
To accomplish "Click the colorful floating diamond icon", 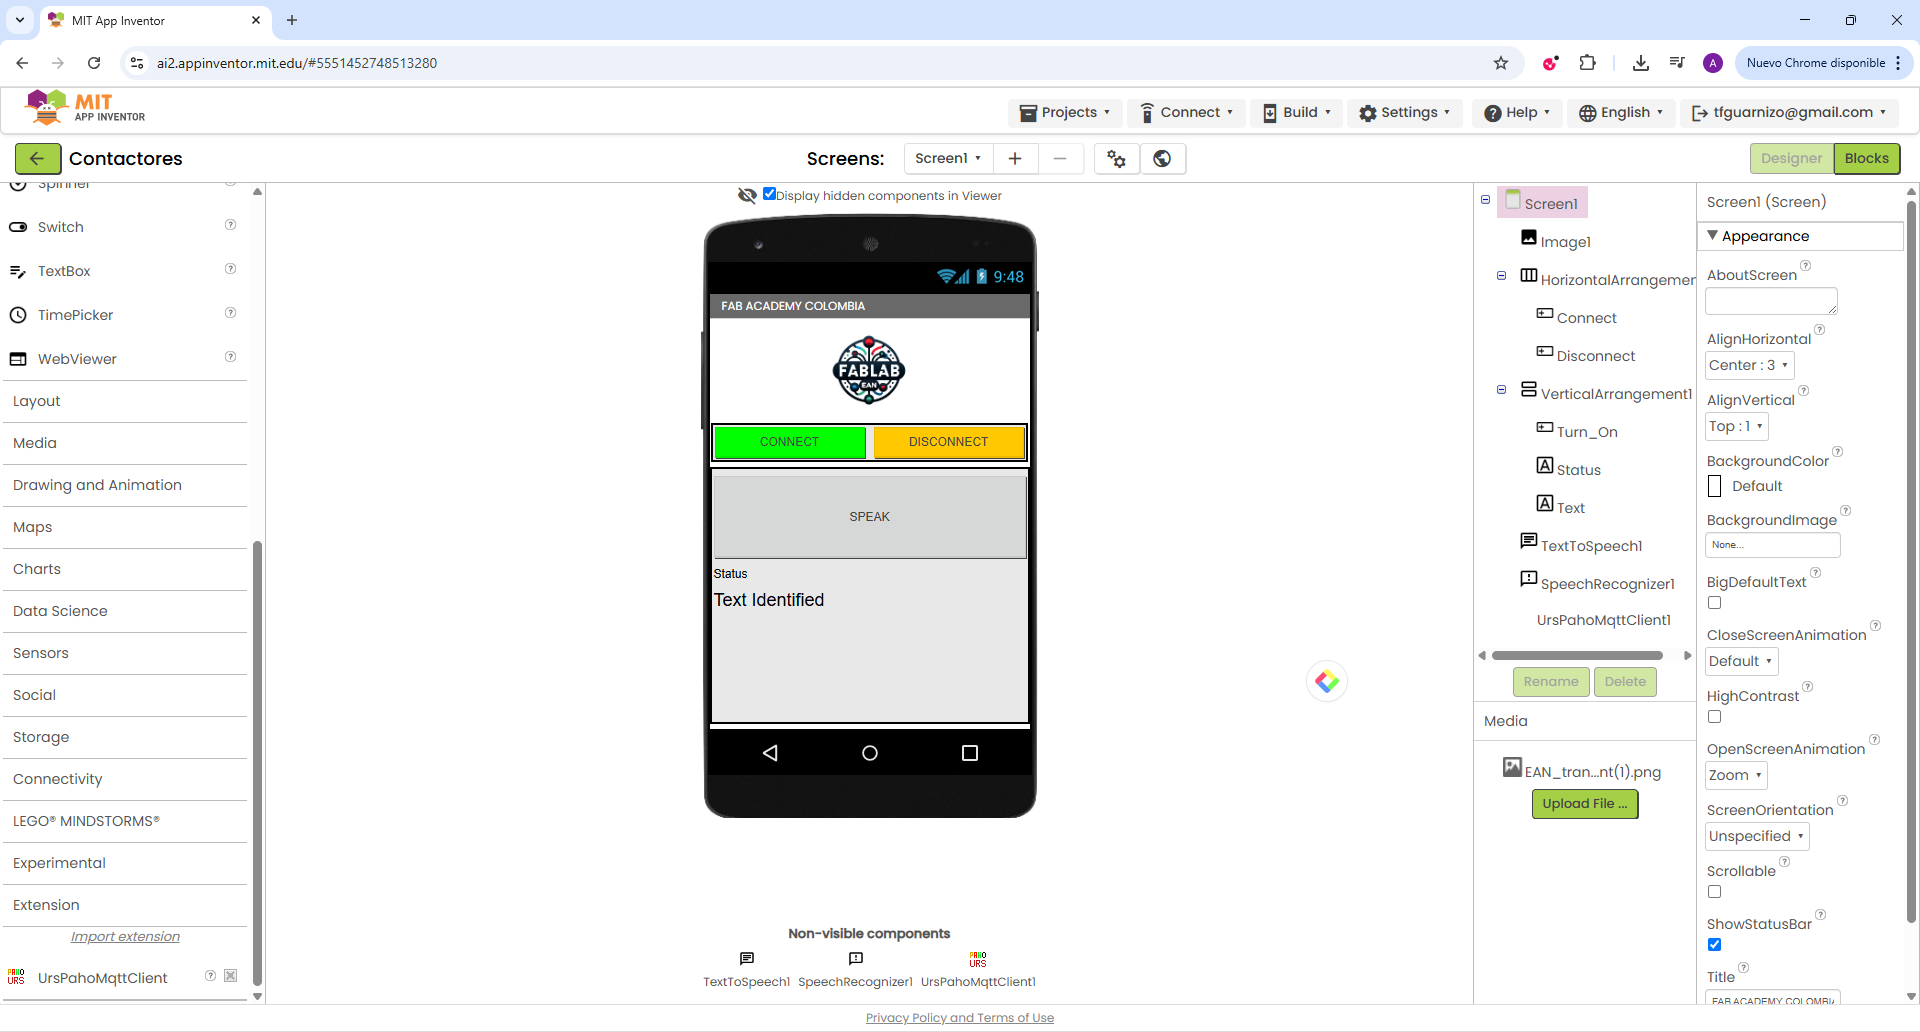I will click(x=1327, y=681).
